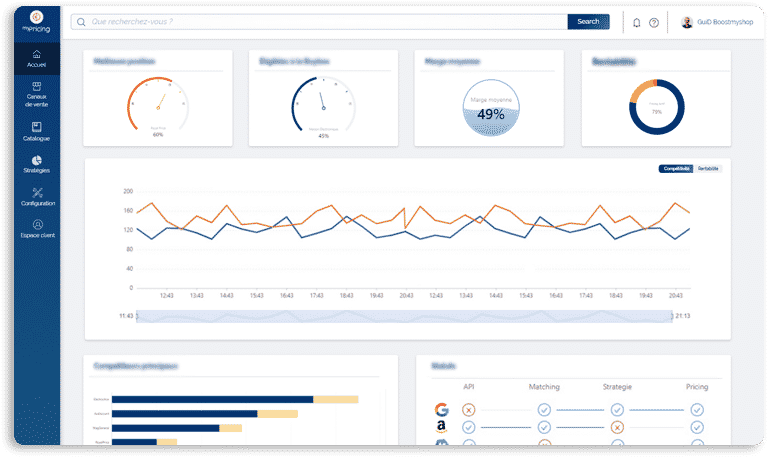768x457 pixels.
Task: Click the mypricing logo
Action: pos(36,22)
